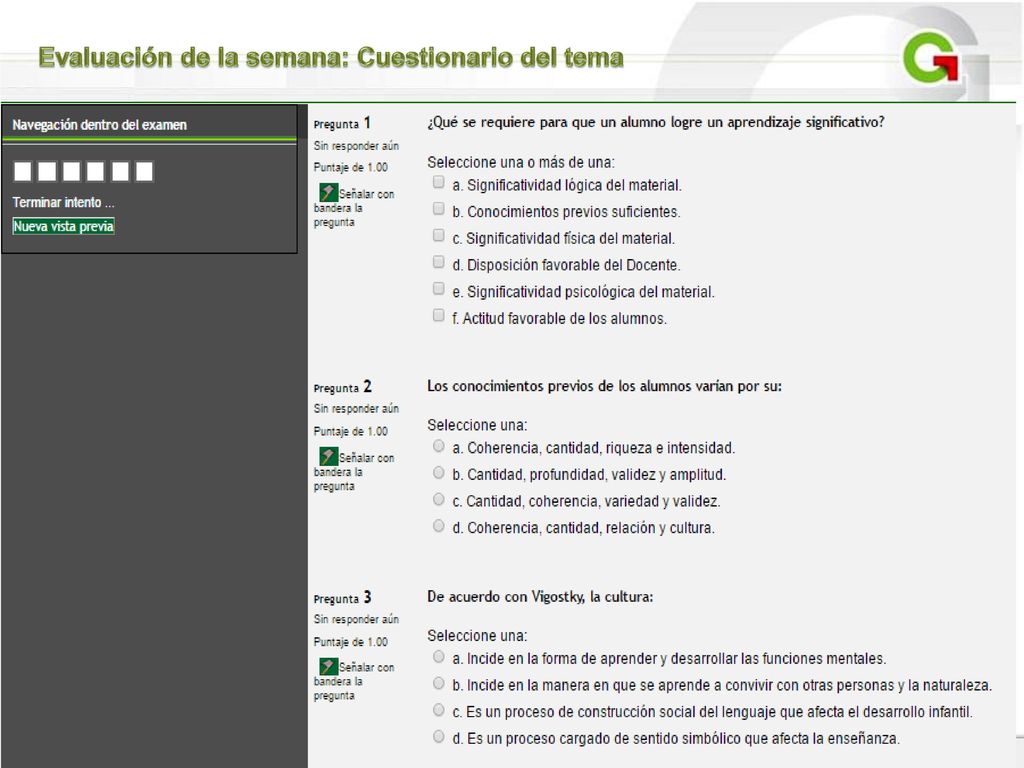Viewport: 1024px width, 768px height.
Task: Go to question 1 navigation box
Action: coord(23,172)
